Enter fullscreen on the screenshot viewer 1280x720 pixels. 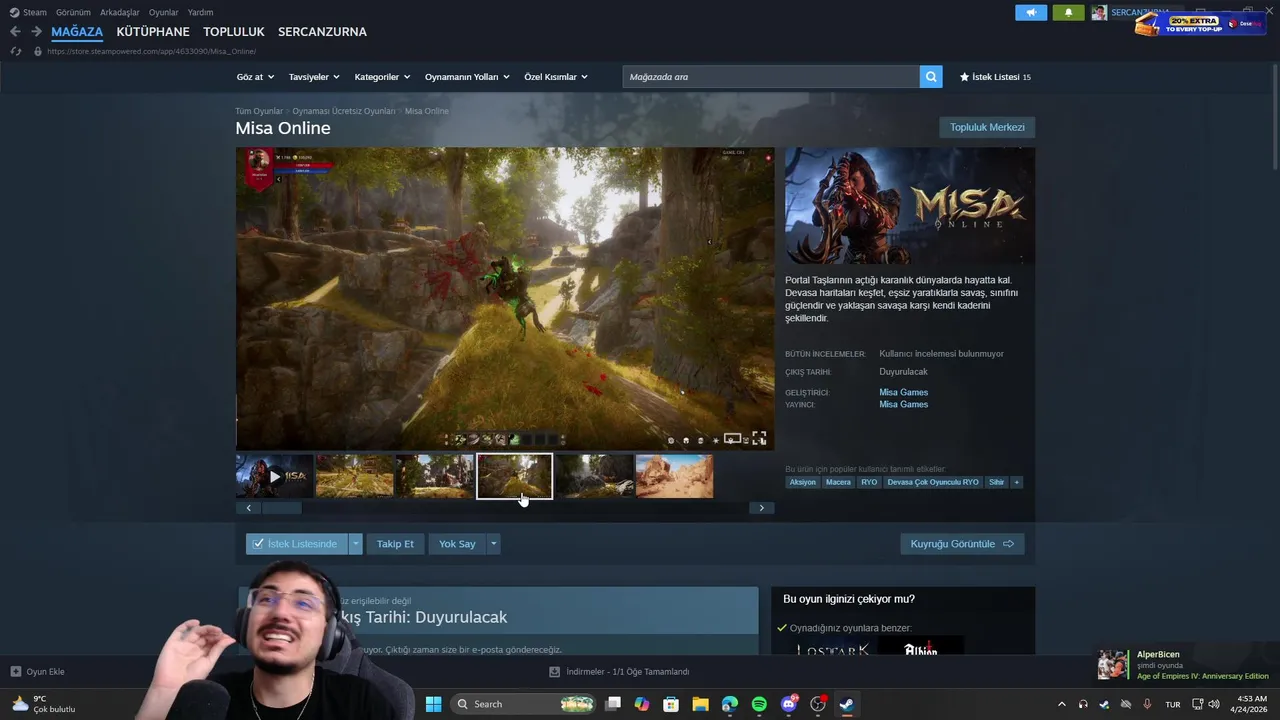pos(759,439)
